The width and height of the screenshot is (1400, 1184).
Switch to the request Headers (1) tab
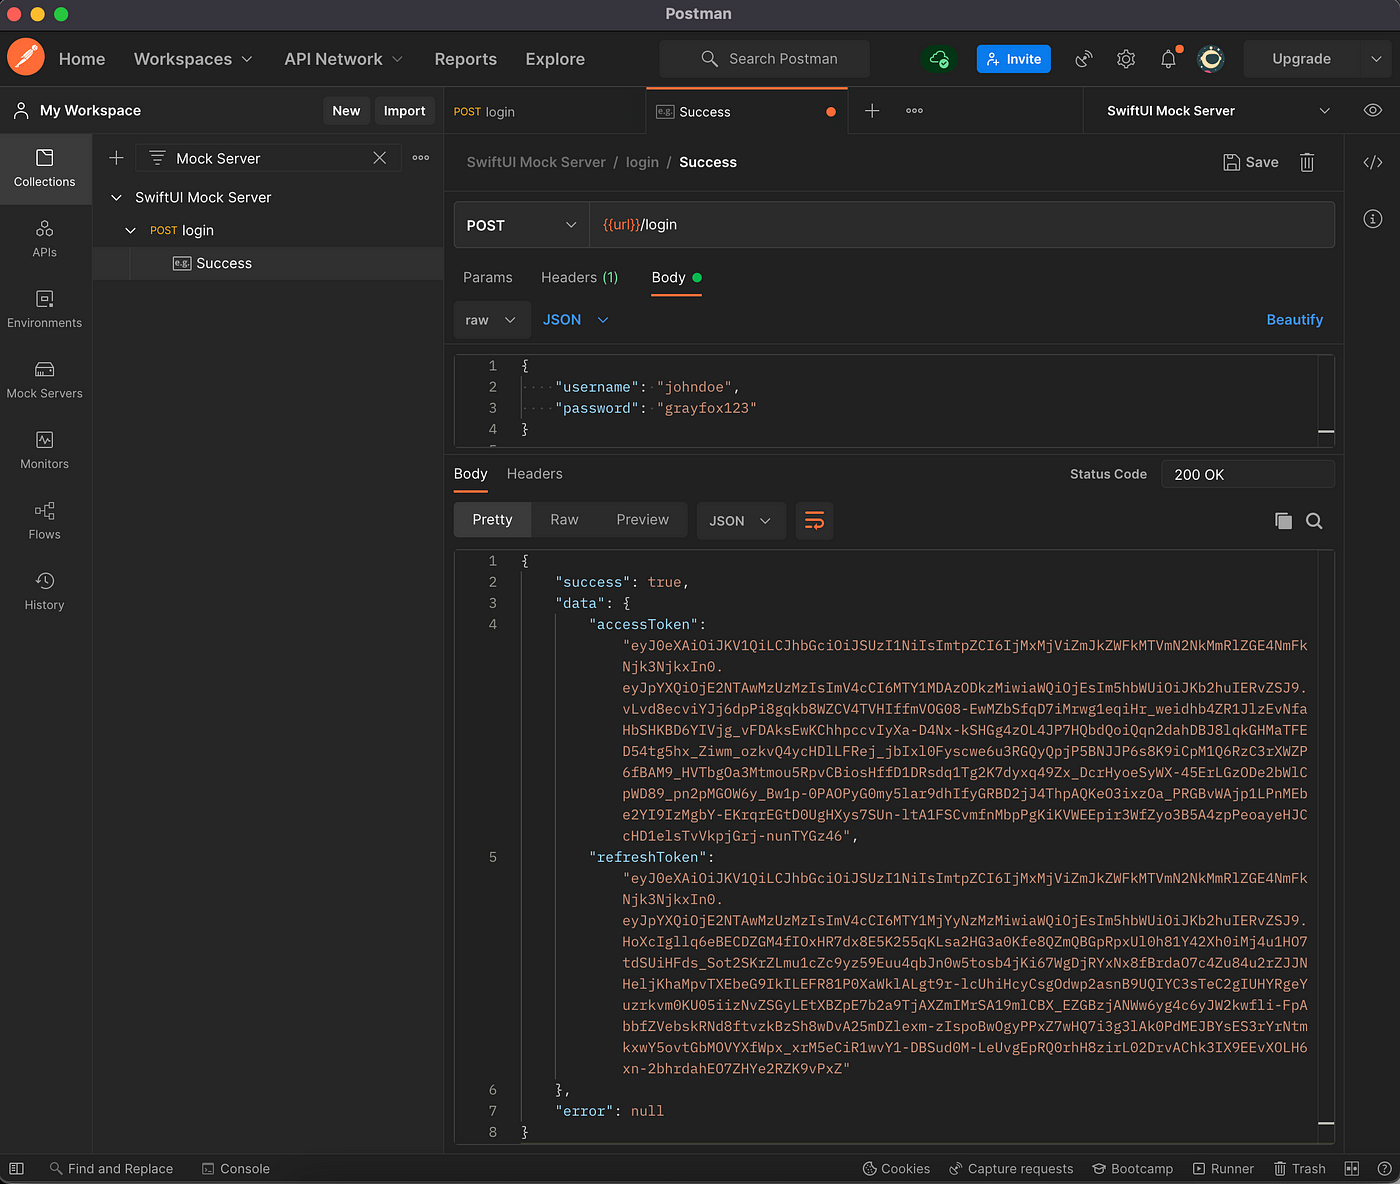(579, 277)
